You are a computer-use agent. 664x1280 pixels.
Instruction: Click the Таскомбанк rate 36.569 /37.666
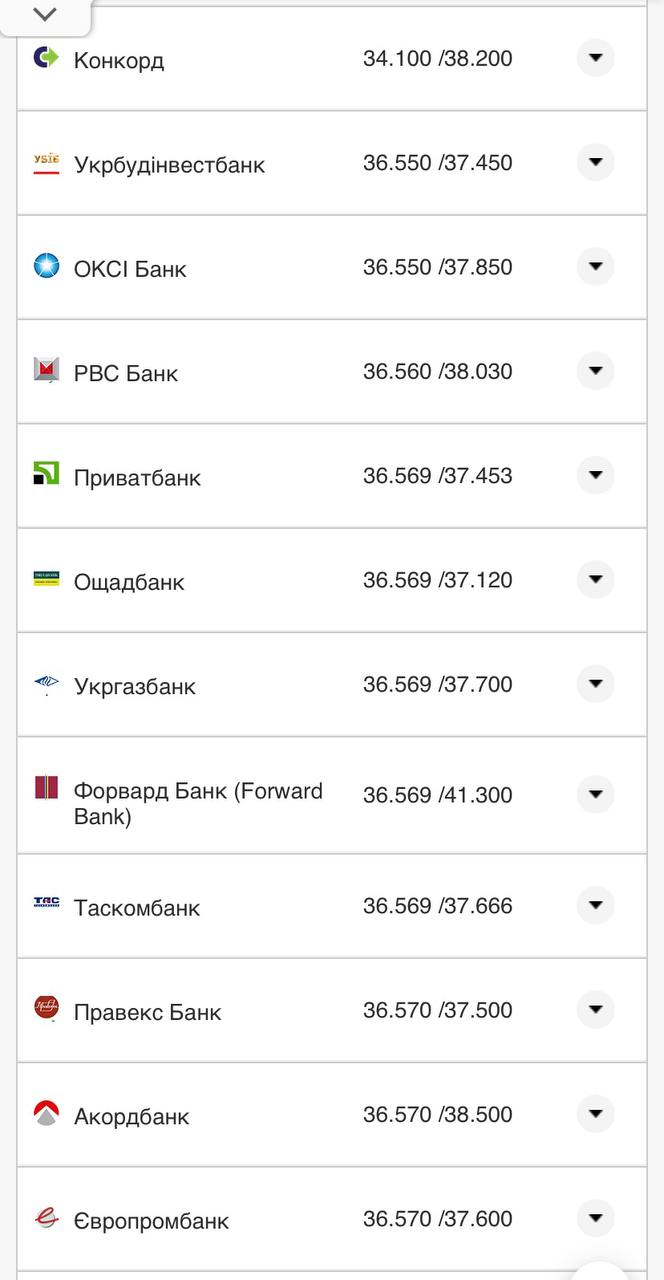tap(437, 906)
